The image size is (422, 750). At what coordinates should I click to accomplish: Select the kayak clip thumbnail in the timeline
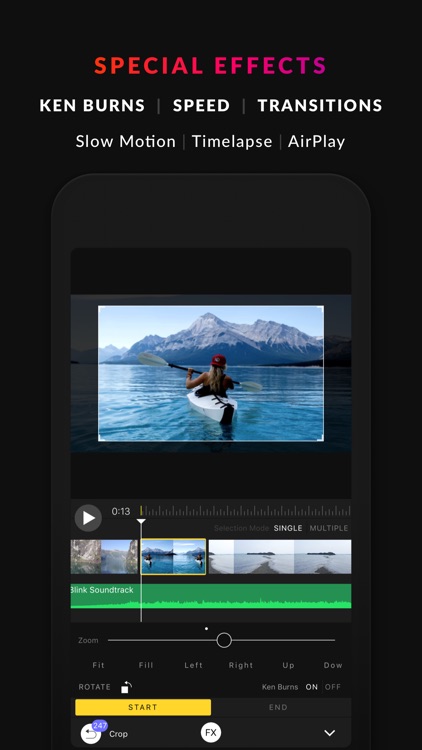(x=173, y=557)
